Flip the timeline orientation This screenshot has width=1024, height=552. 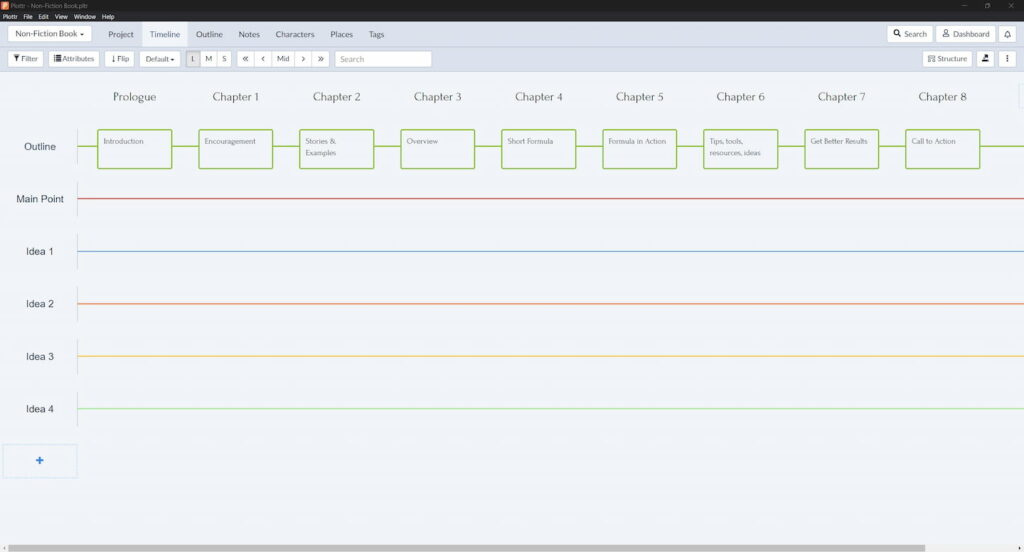119,59
